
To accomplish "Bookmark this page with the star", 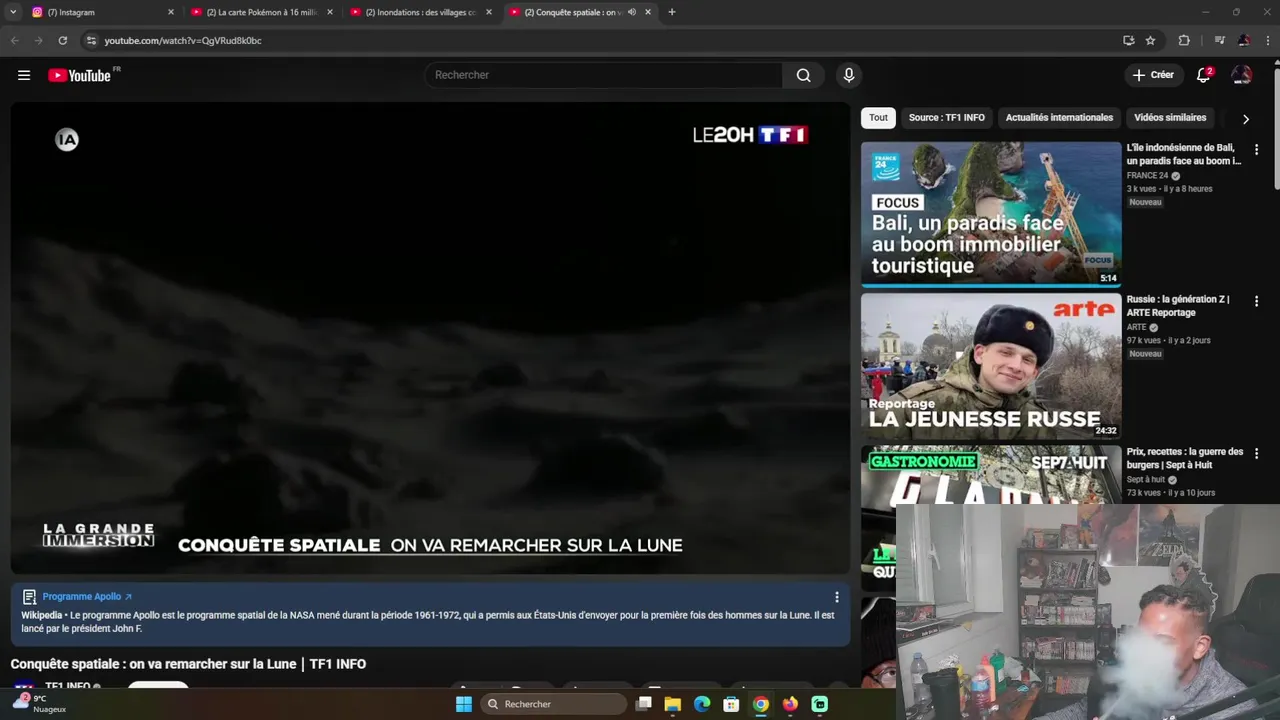I will pyautogui.click(x=1151, y=41).
